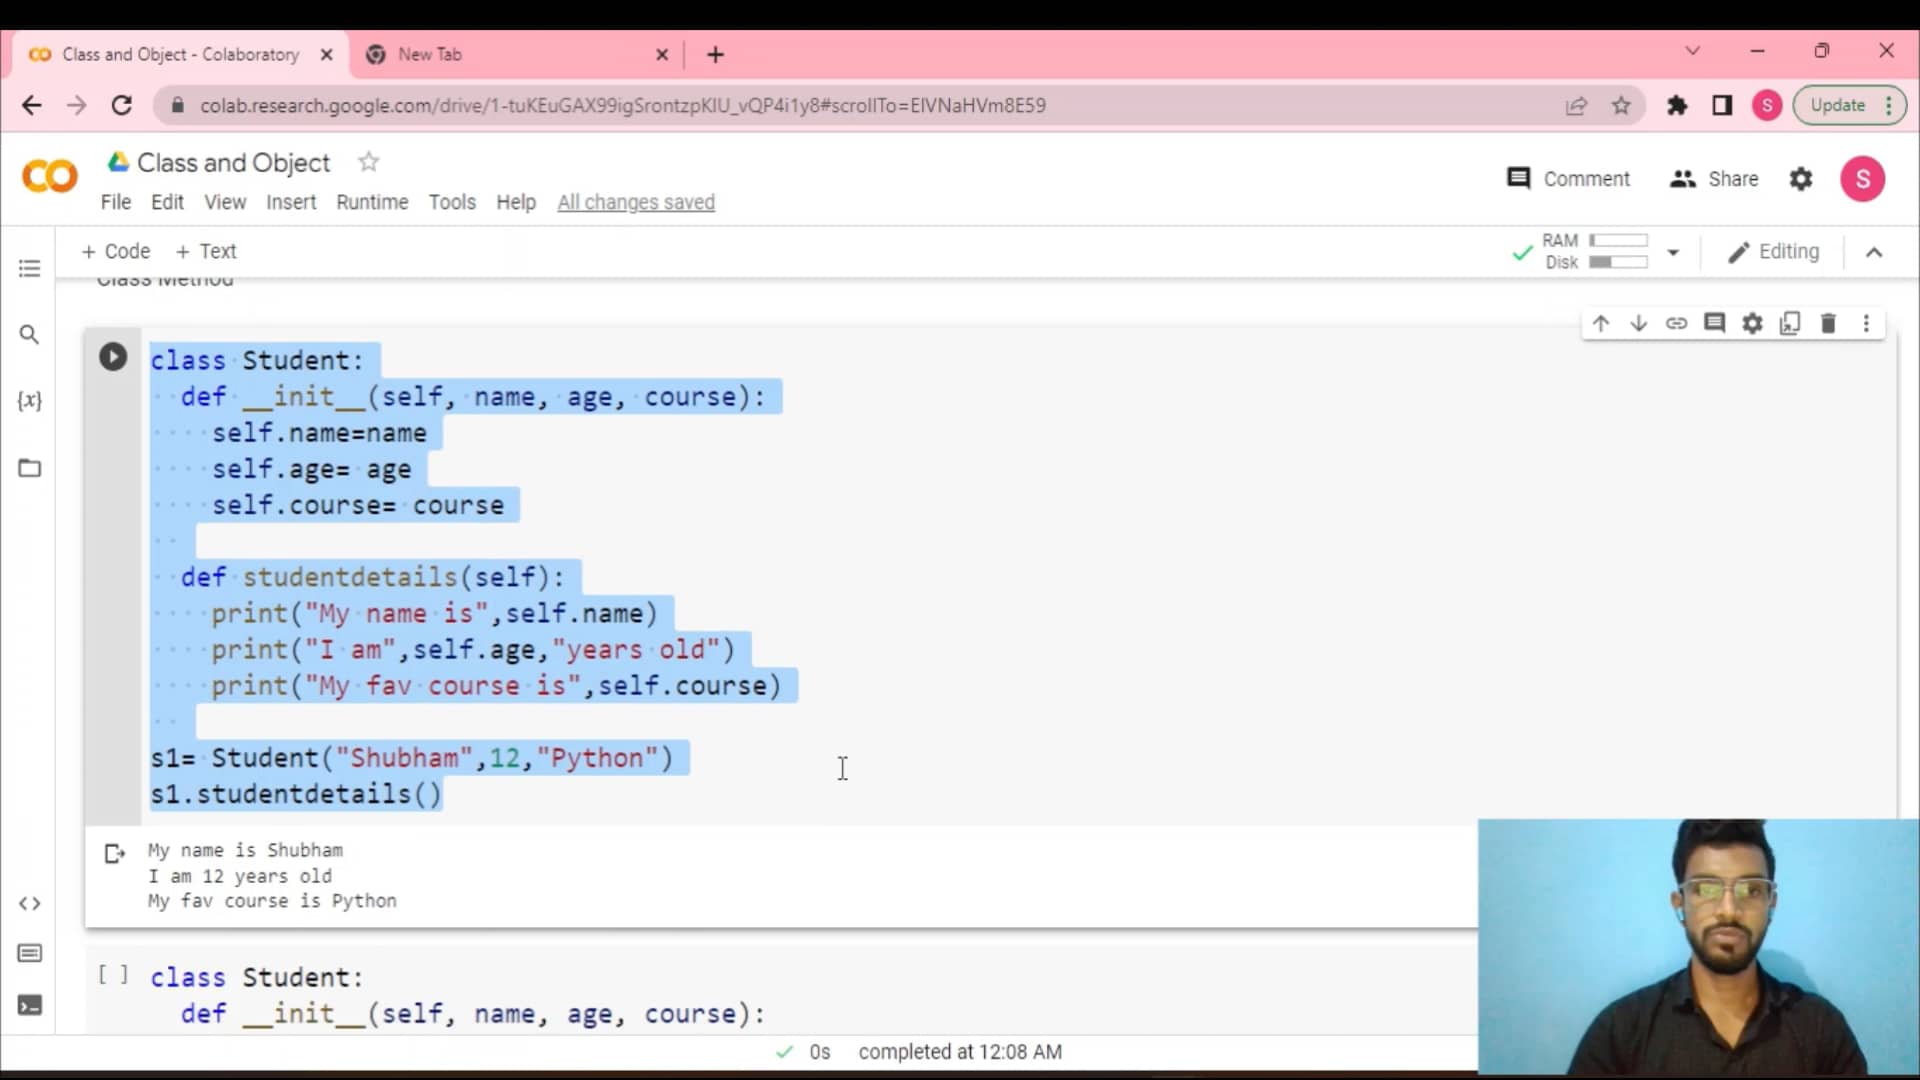Delete the current cell with trash icon

click(1828, 323)
